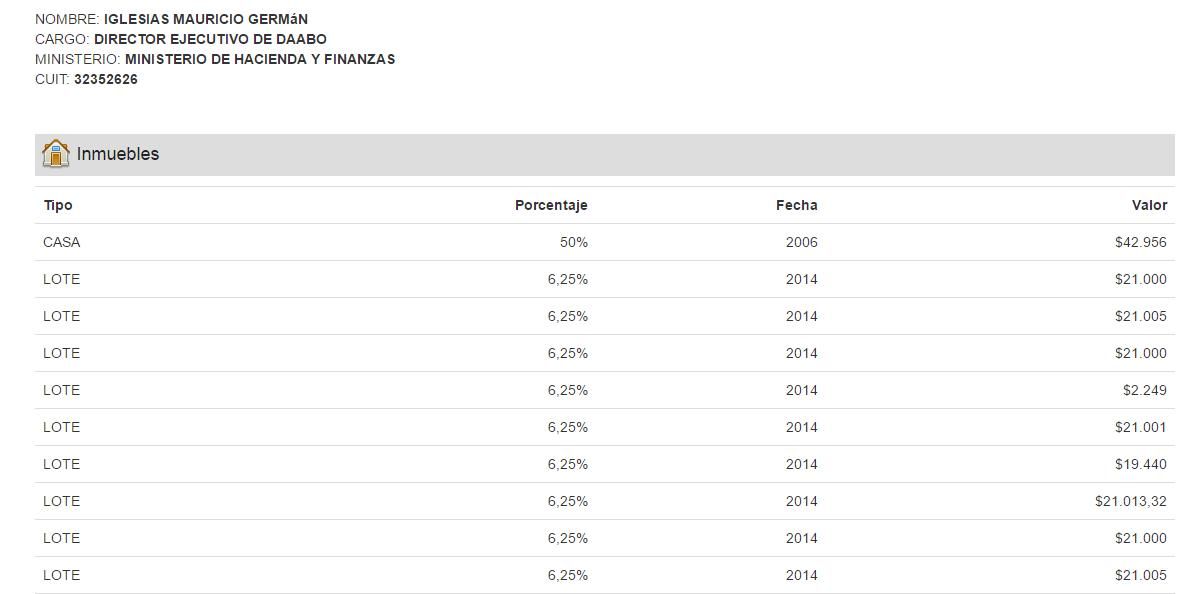Screen dimensions: 1194x594
Task: Select the $42.956 value cell
Action: tap(1140, 242)
